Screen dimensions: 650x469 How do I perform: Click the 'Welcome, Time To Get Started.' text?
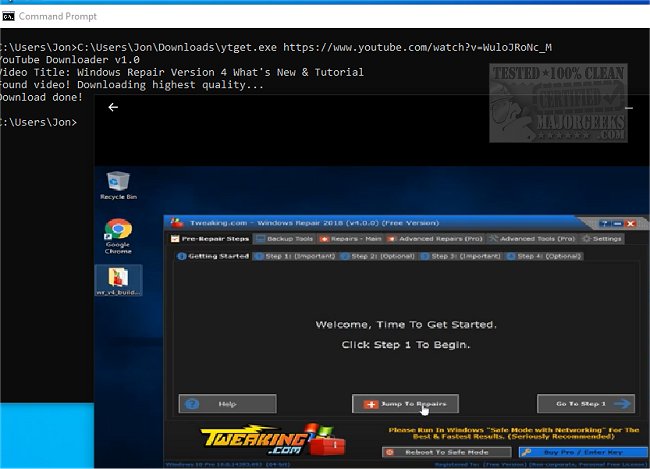[406, 325]
